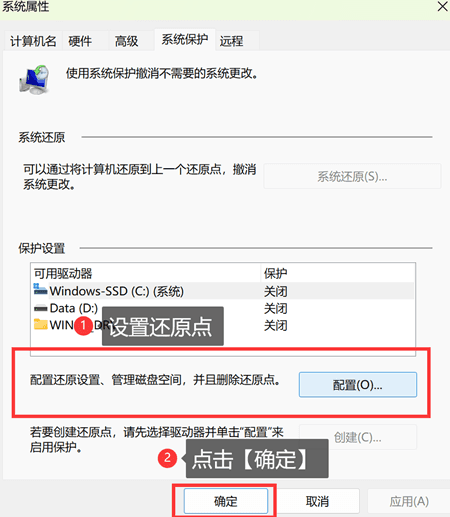The height and width of the screenshot is (517, 450).
Task: Close the 系统属性 dialog
Action: (442, 6)
